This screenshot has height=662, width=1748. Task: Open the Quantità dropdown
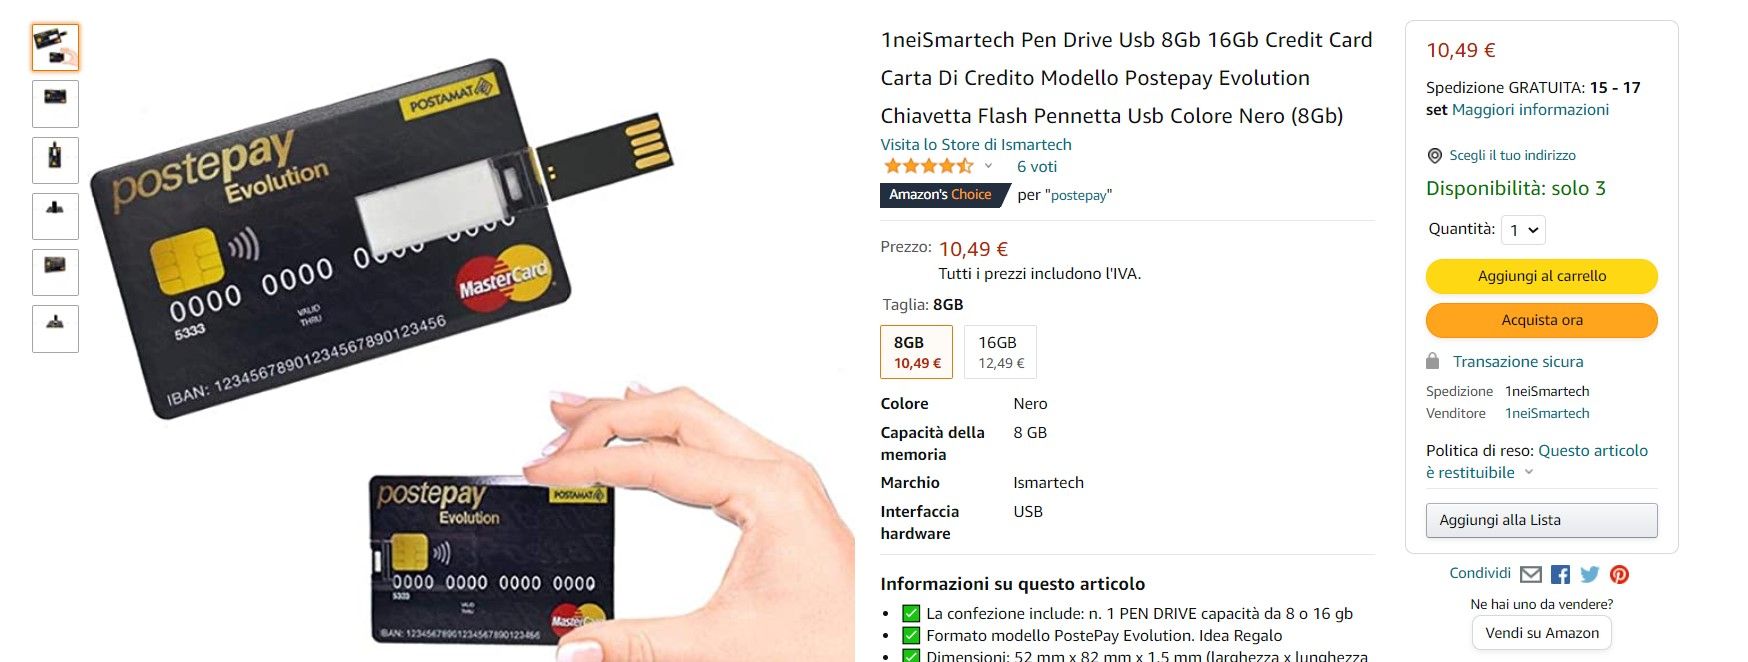coord(1523,230)
